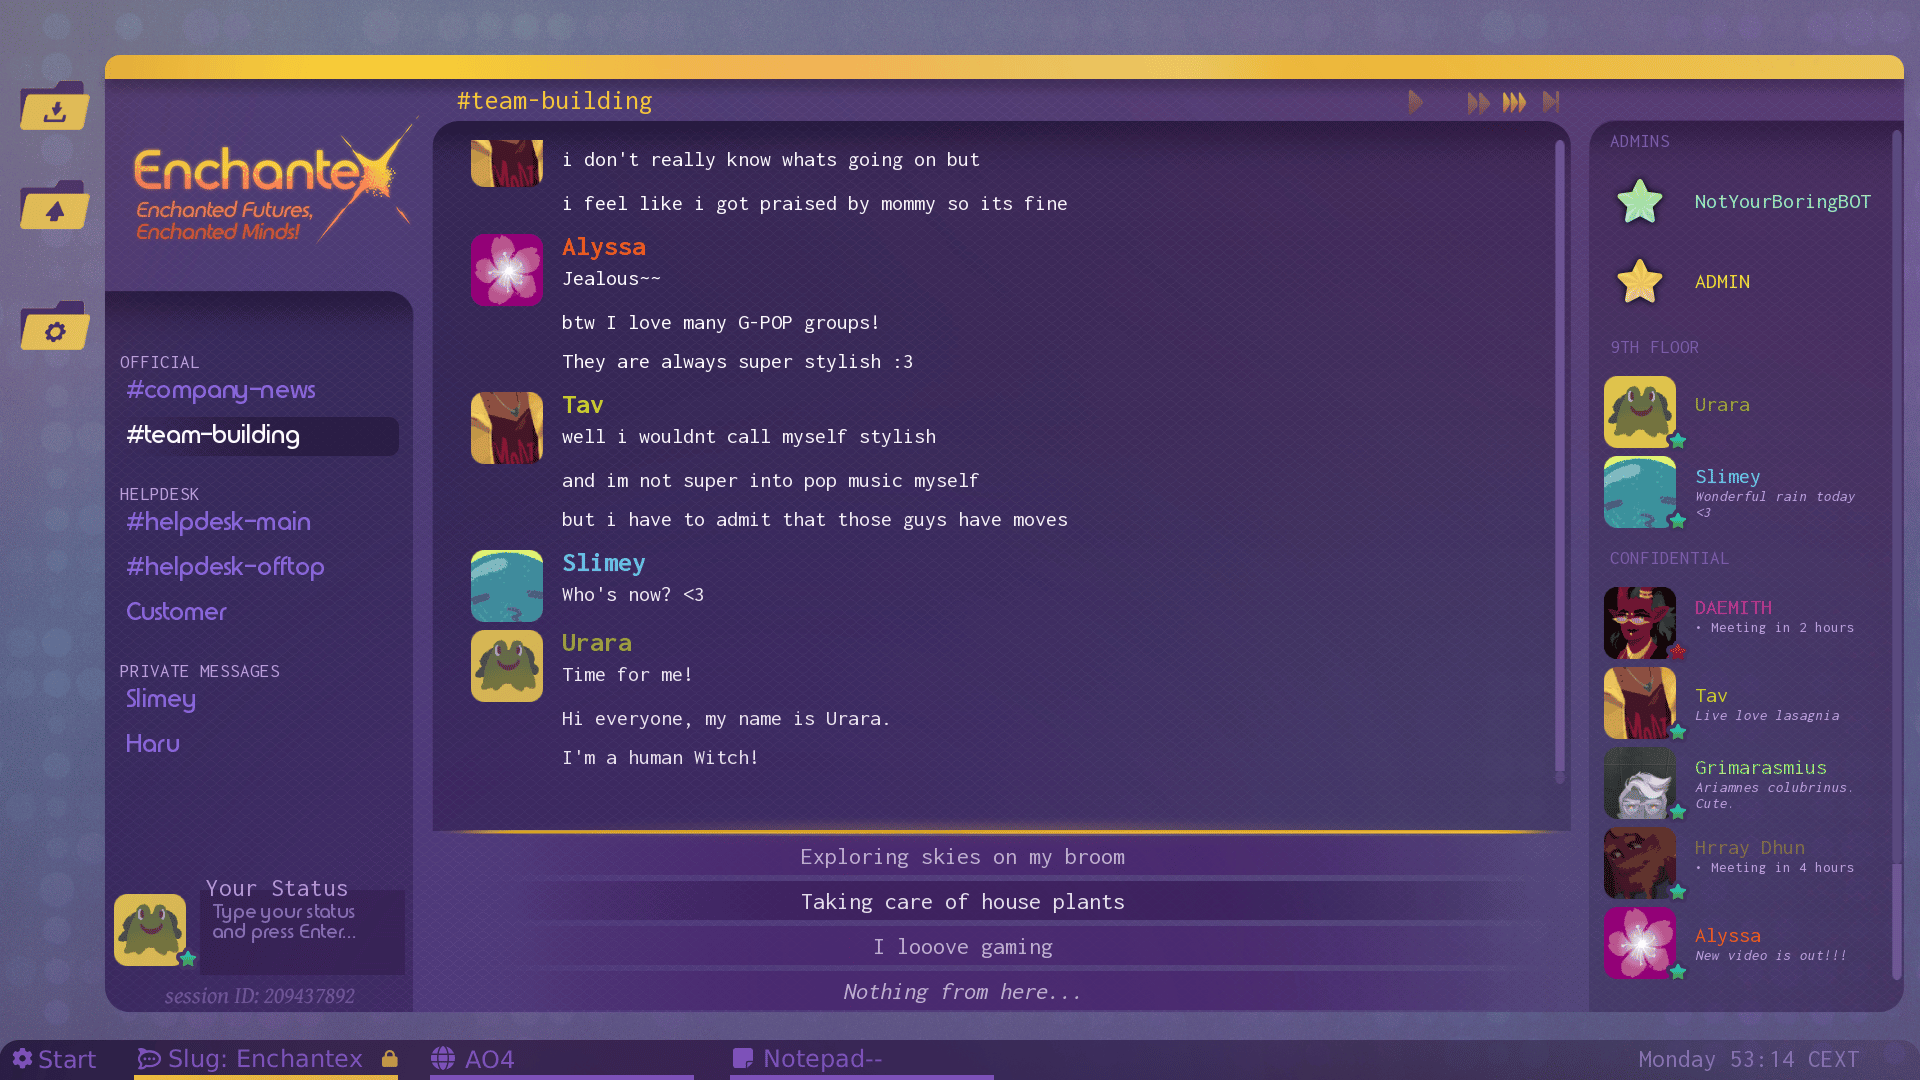Click DAEMITH's avatar in member list

(x=1639, y=622)
